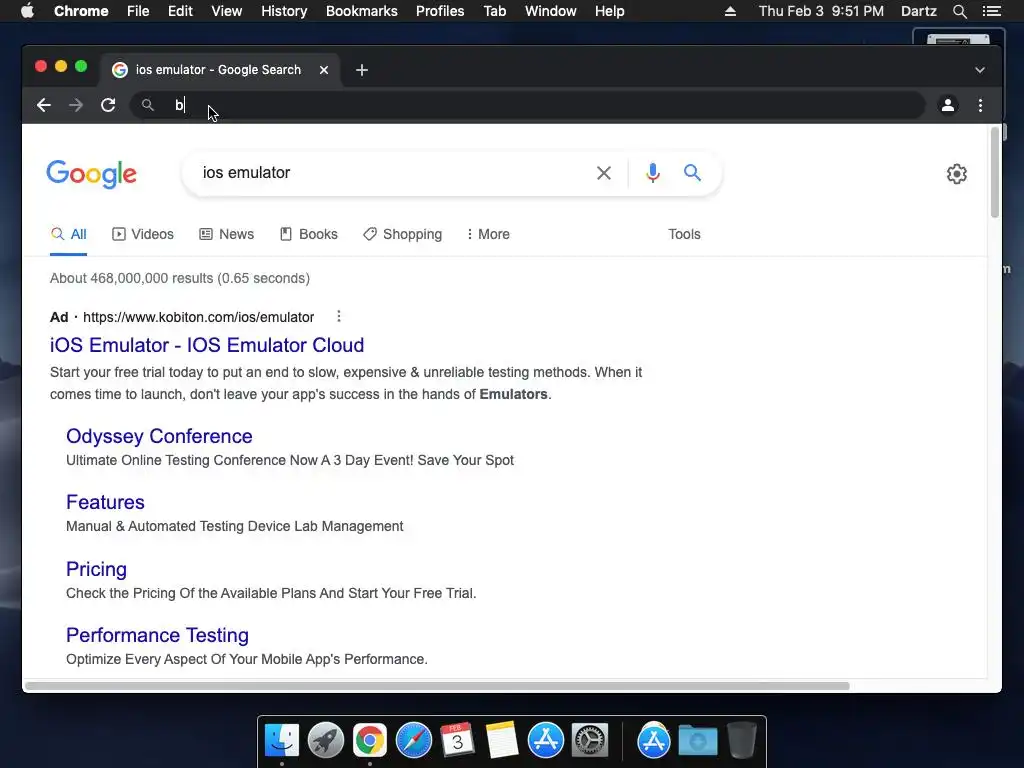Switch to the Videos results tab
Screen dimensions: 1024x768
tap(143, 234)
